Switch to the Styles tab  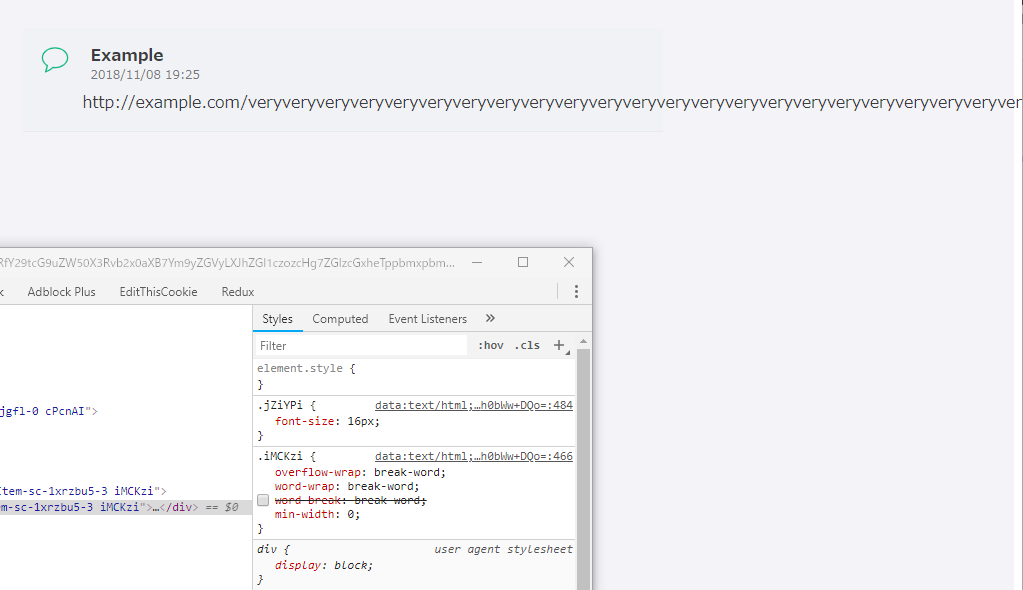pos(277,318)
